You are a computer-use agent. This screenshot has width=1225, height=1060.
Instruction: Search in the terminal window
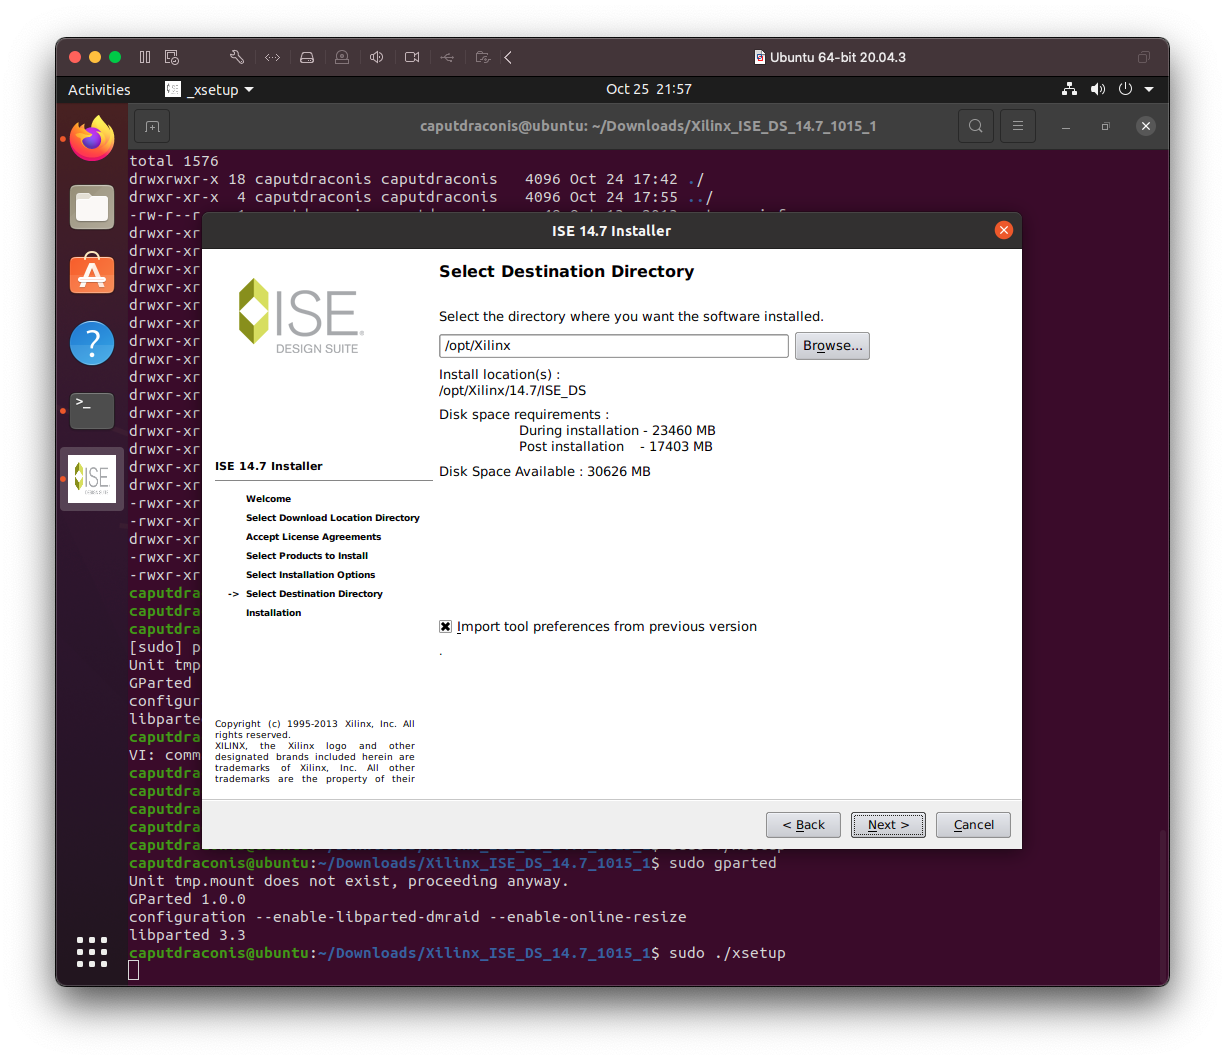coord(976,126)
